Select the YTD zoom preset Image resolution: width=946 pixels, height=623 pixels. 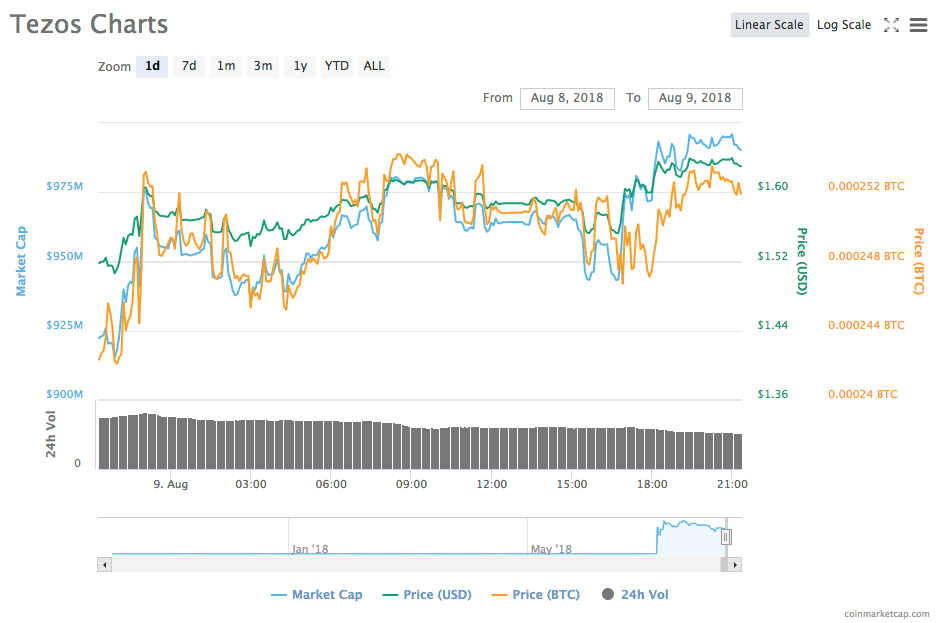tap(336, 66)
